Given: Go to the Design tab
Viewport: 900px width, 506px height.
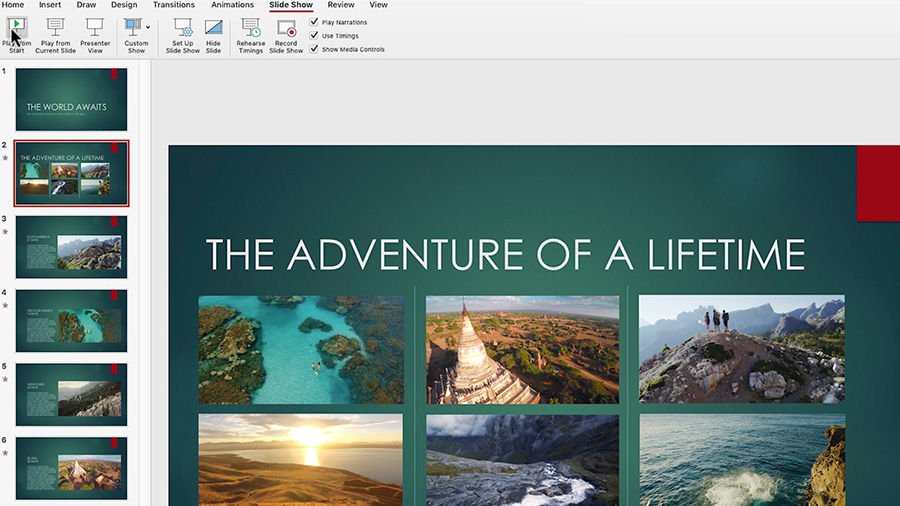Looking at the screenshot, I should [x=124, y=5].
